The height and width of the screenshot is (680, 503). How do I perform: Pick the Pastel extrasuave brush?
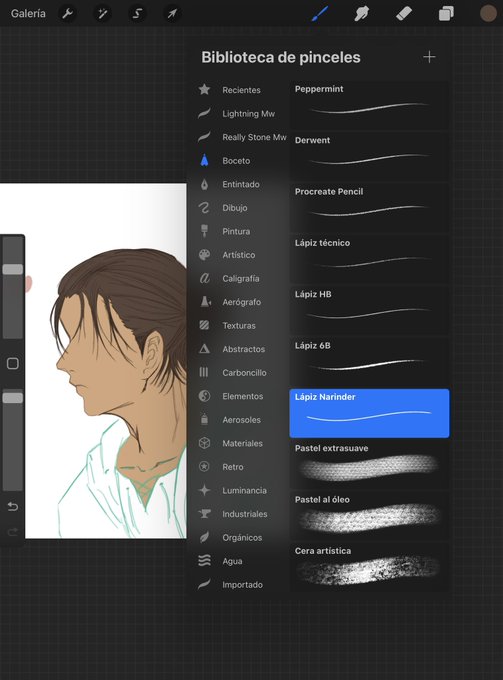pos(369,465)
